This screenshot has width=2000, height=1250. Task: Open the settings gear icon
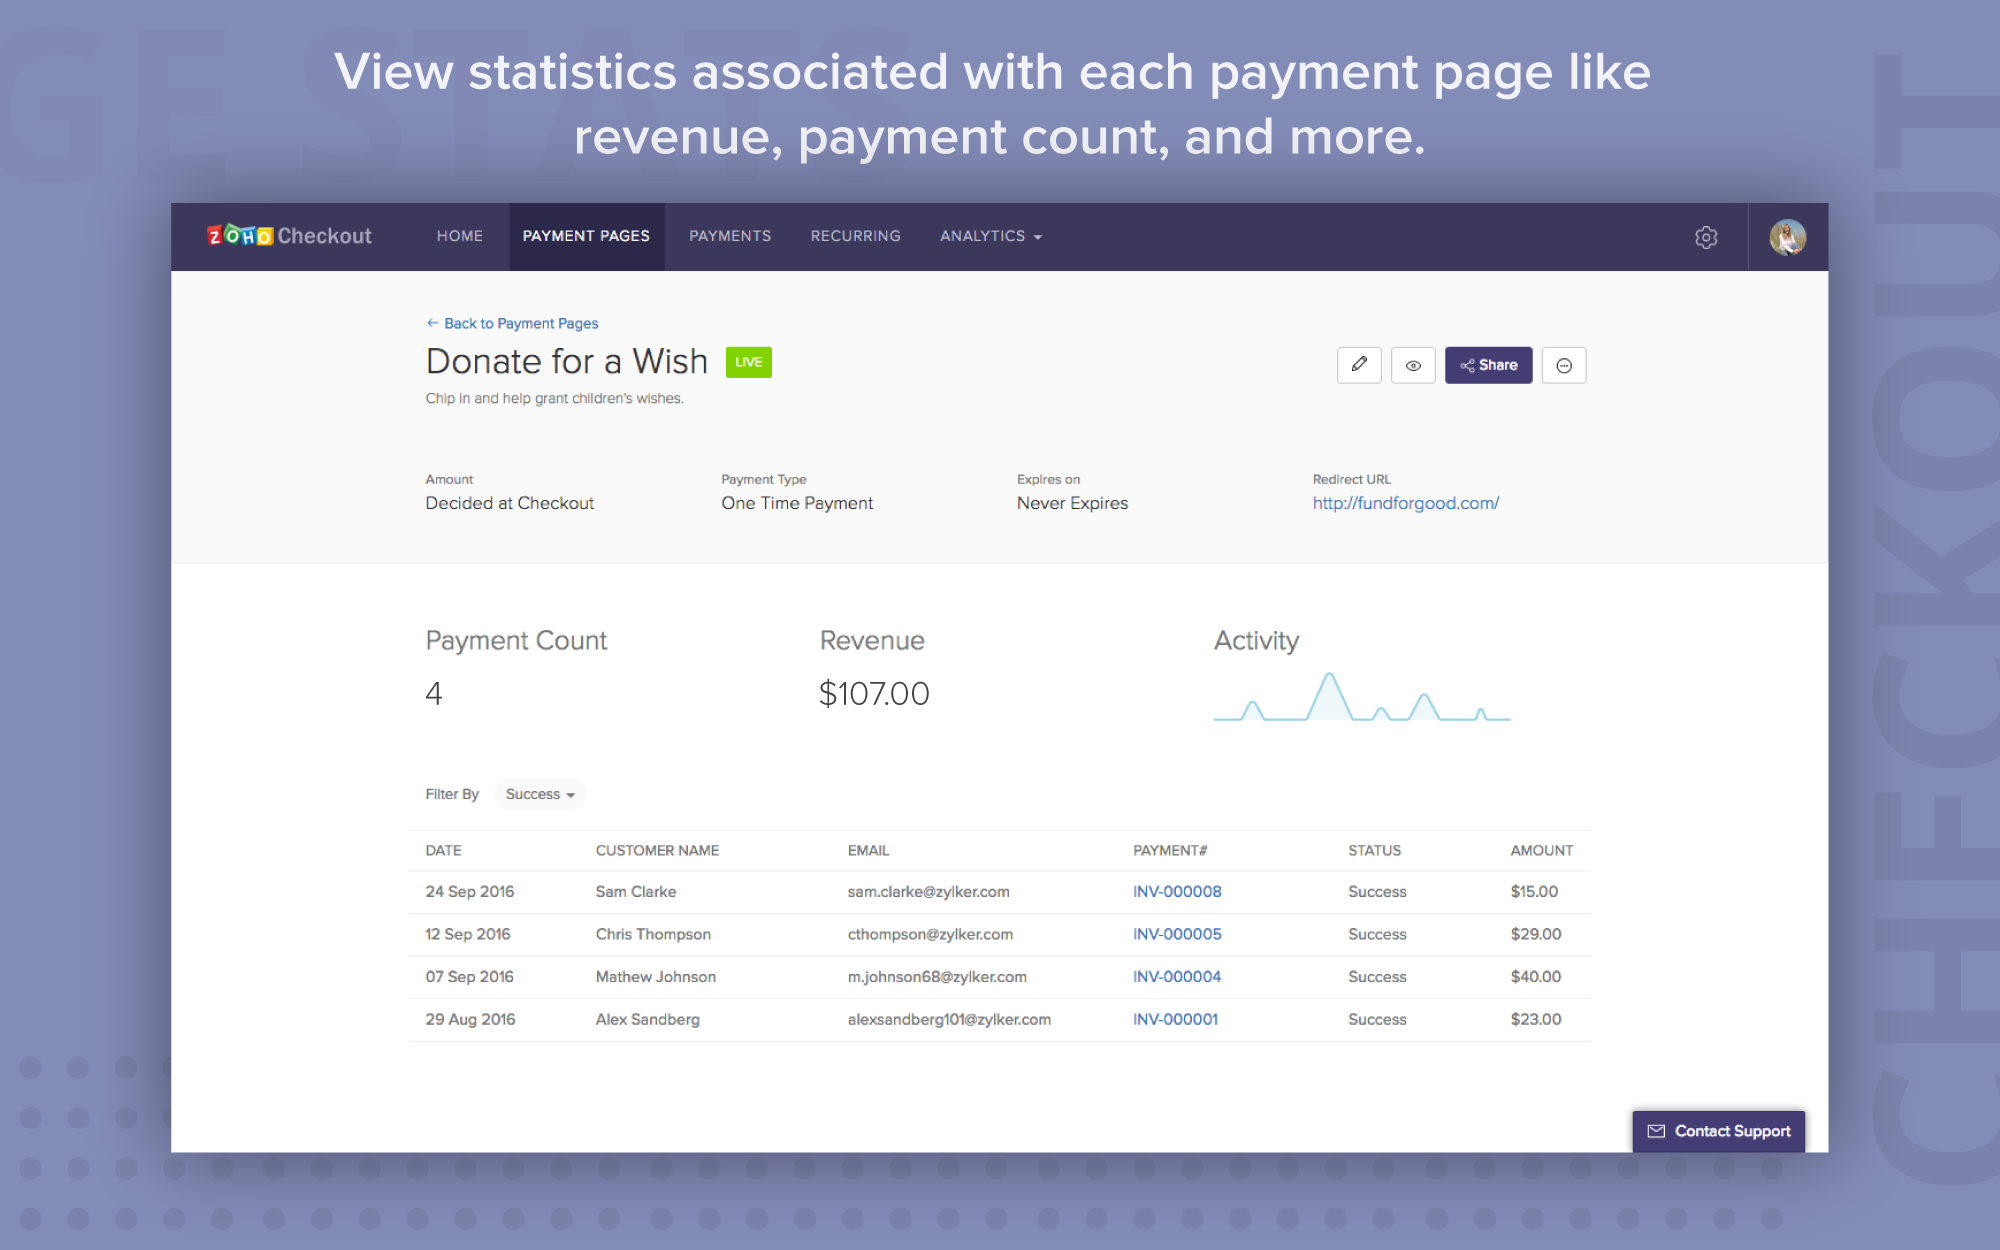tap(1706, 237)
